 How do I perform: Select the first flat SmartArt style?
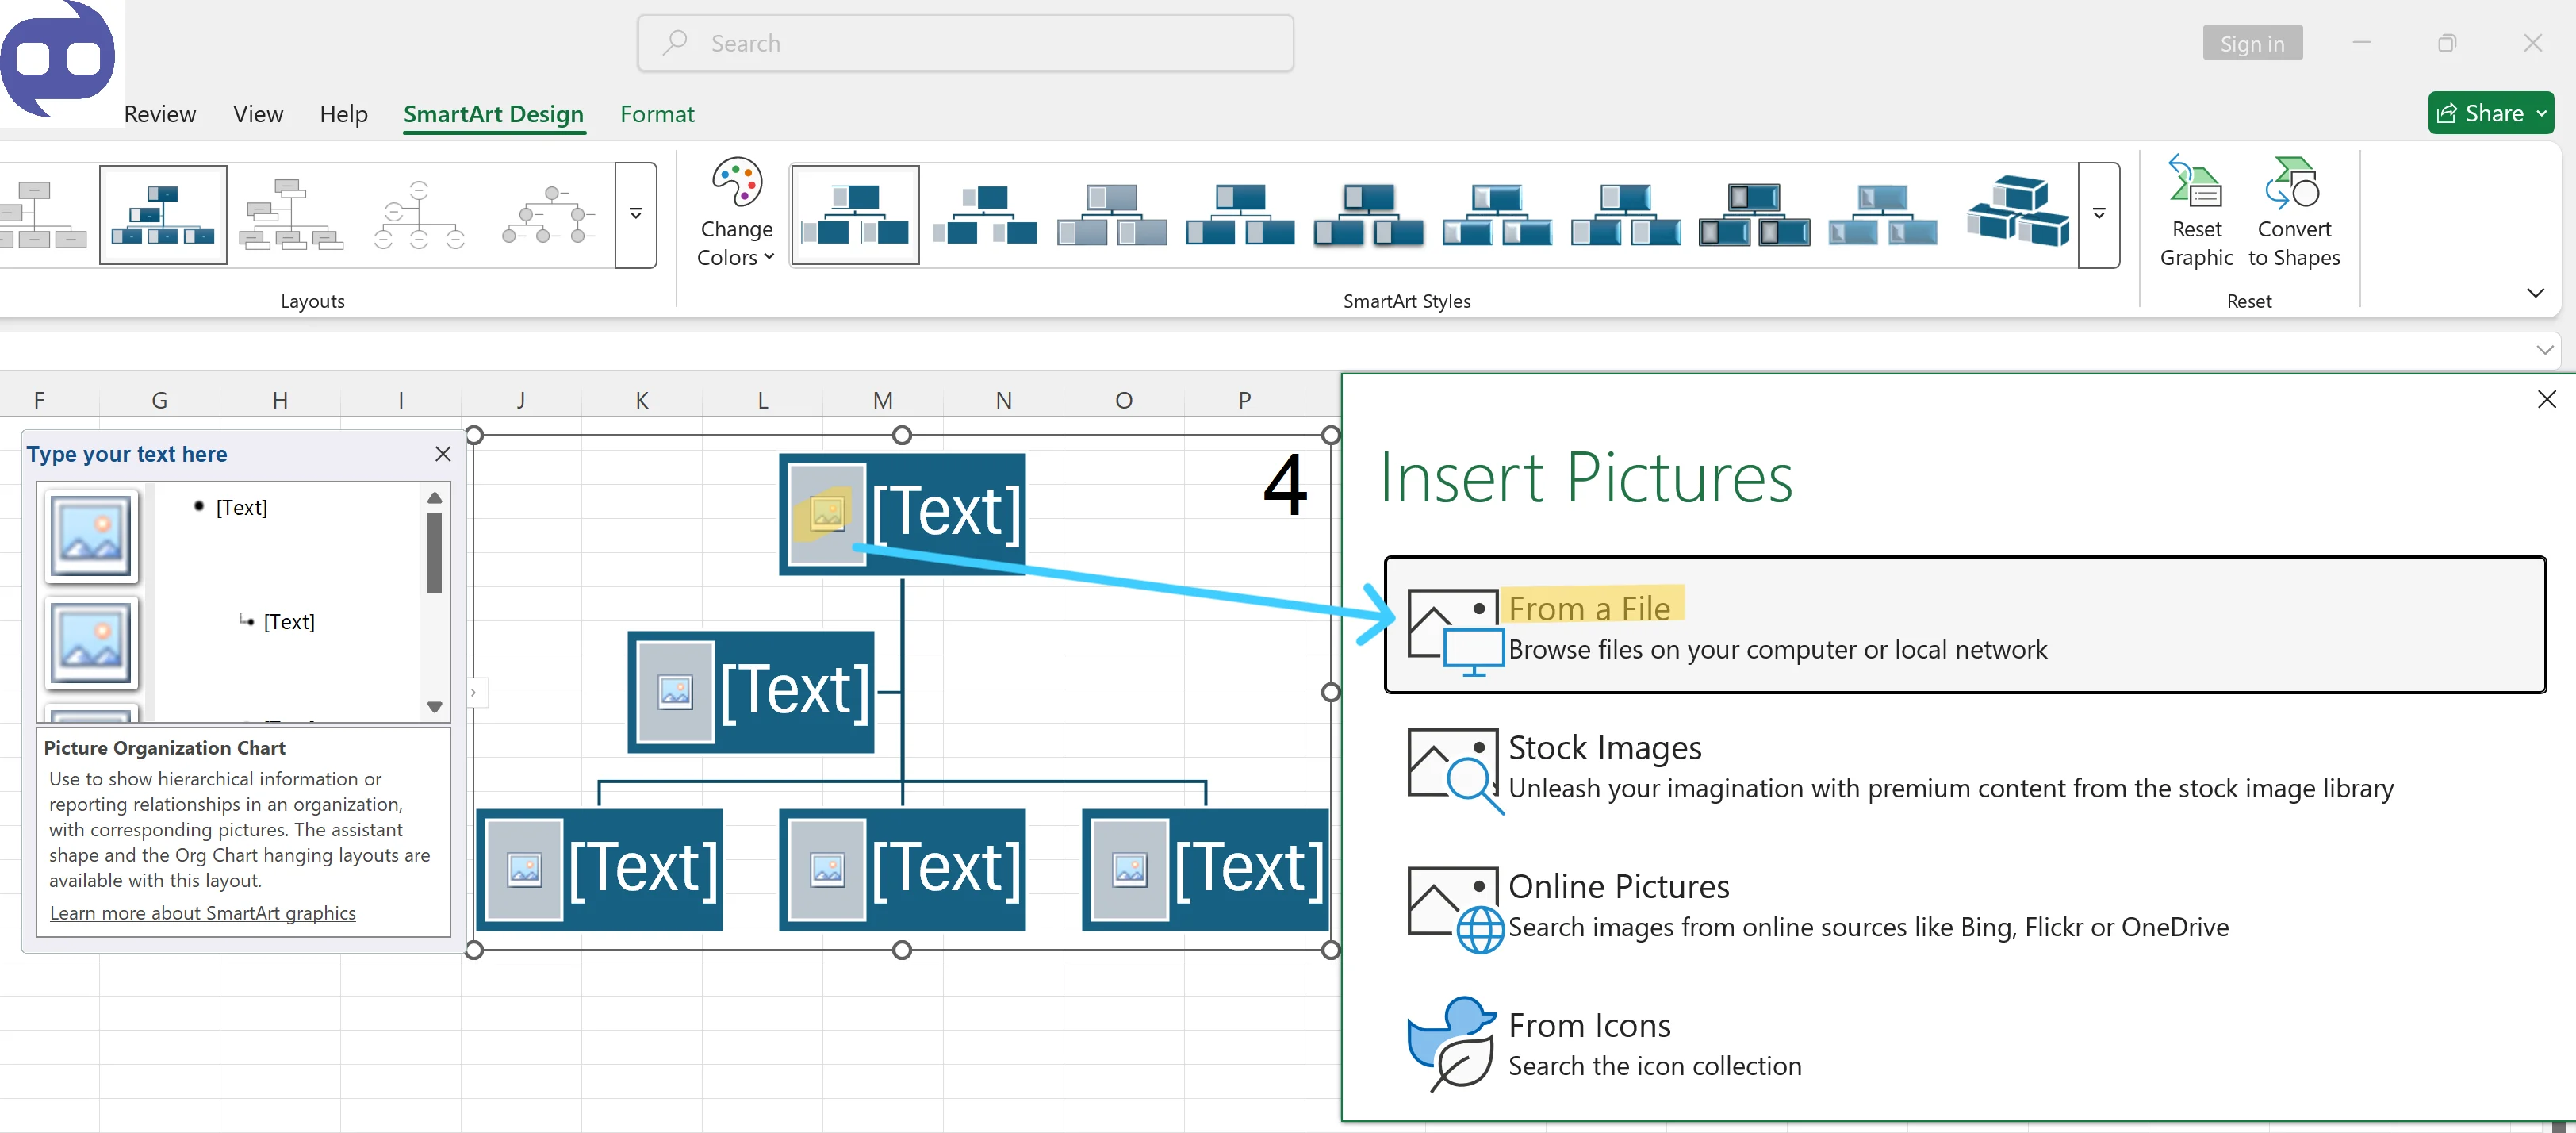pyautogui.click(x=855, y=215)
